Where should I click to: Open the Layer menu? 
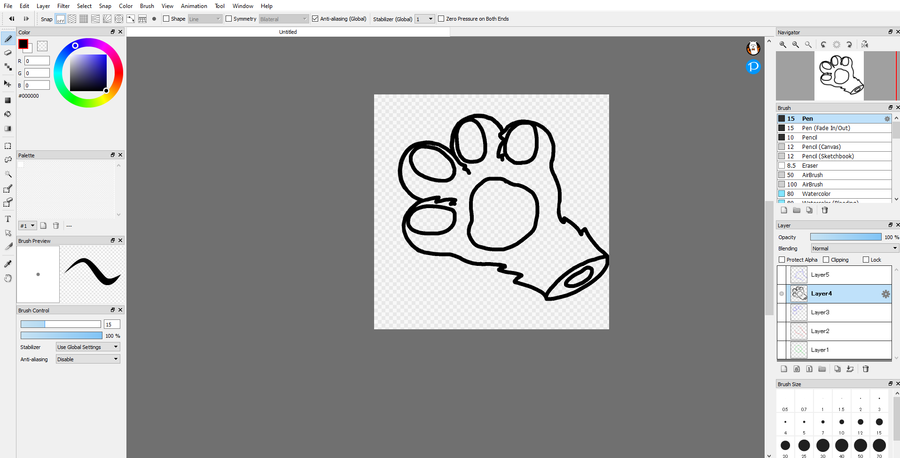(x=43, y=6)
